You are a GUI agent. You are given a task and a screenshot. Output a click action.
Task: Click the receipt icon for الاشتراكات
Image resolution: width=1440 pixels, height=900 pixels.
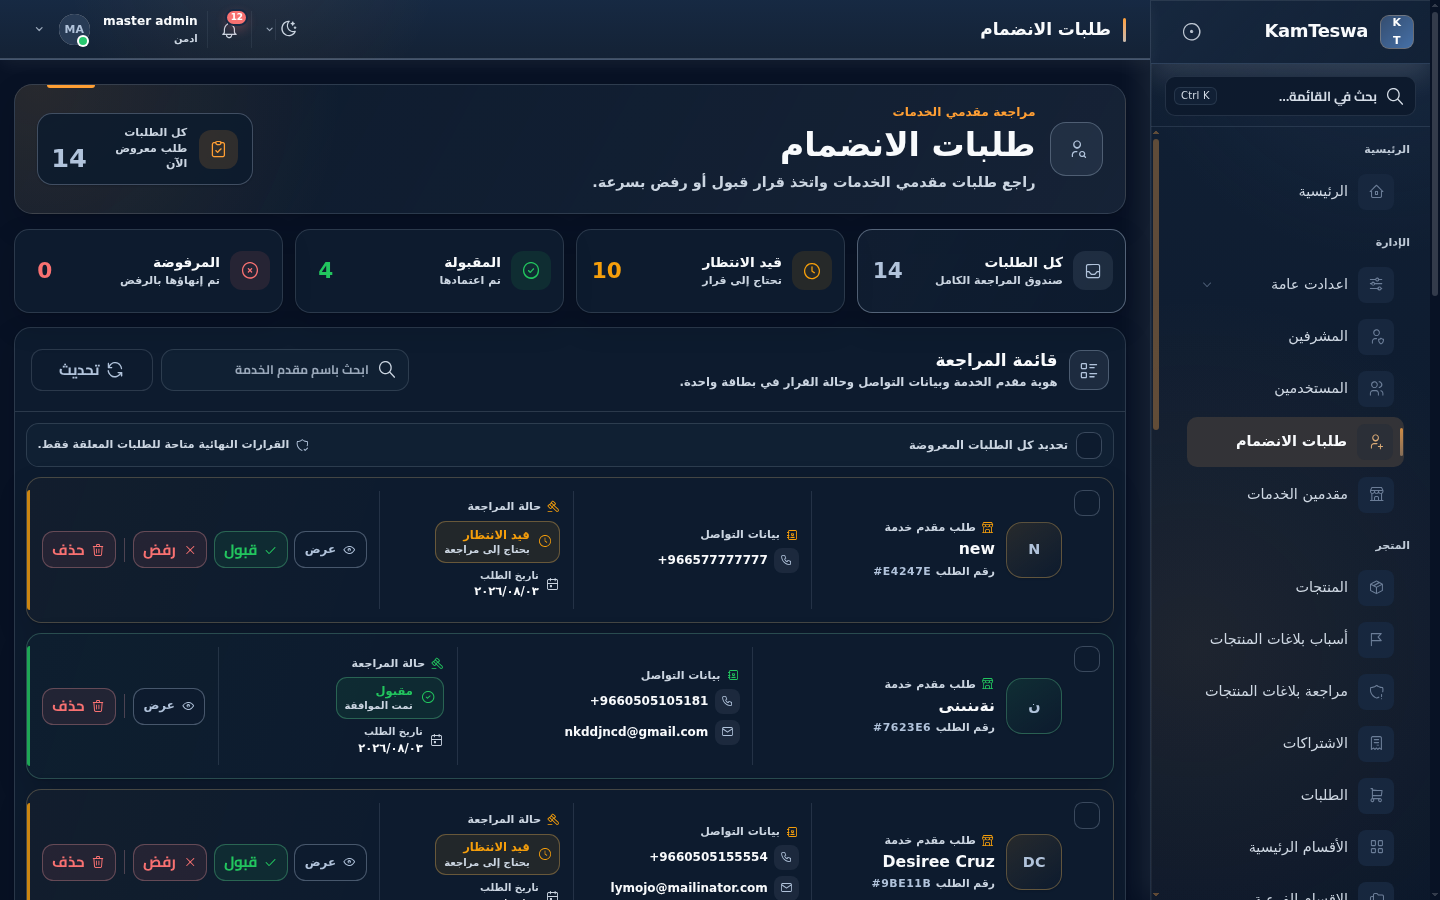[1377, 744]
